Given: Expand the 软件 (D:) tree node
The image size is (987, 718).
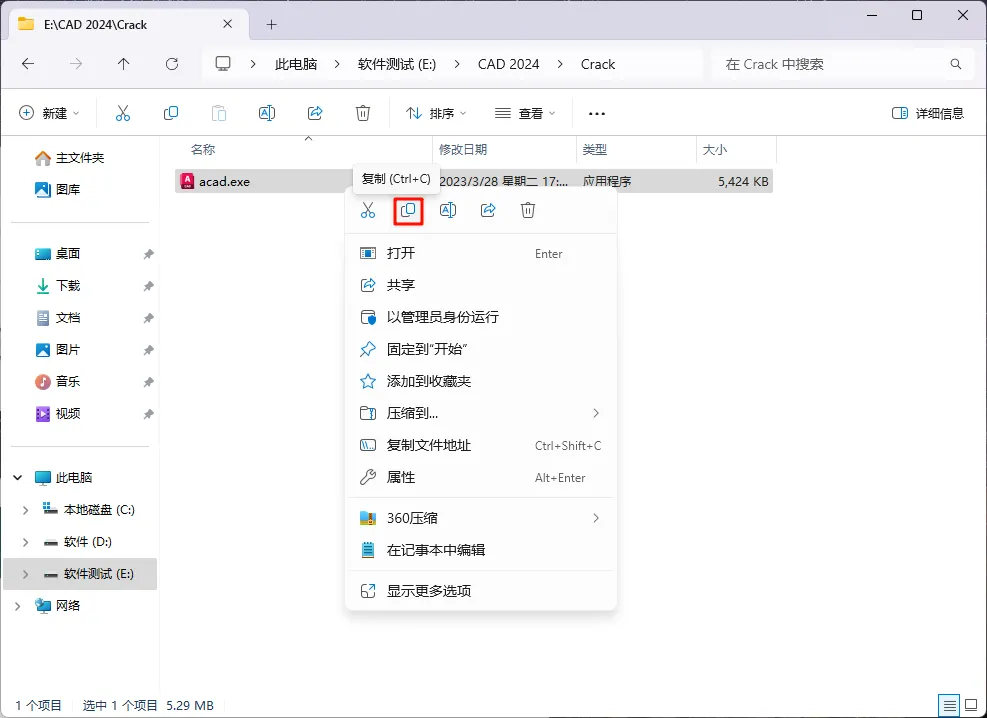Looking at the screenshot, I should pyautogui.click(x=25, y=542).
